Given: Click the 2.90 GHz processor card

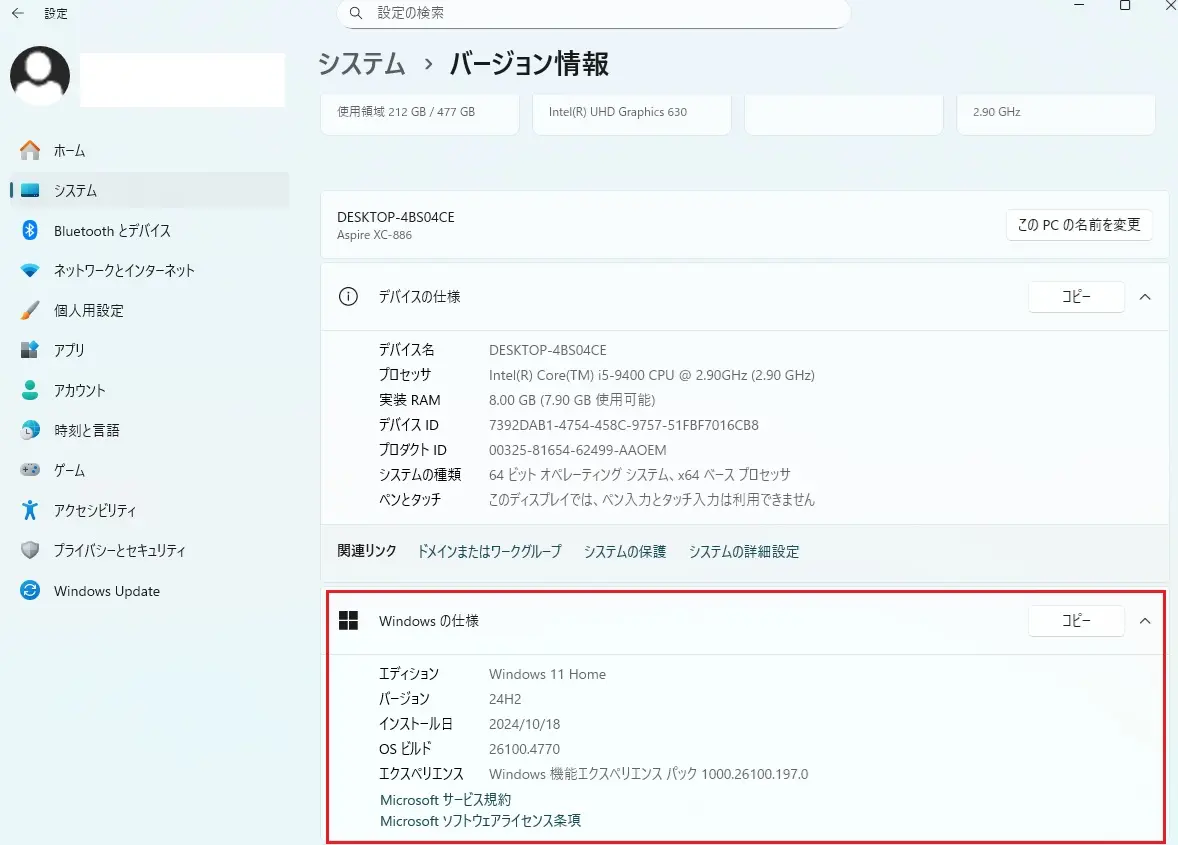Looking at the screenshot, I should point(1056,114).
